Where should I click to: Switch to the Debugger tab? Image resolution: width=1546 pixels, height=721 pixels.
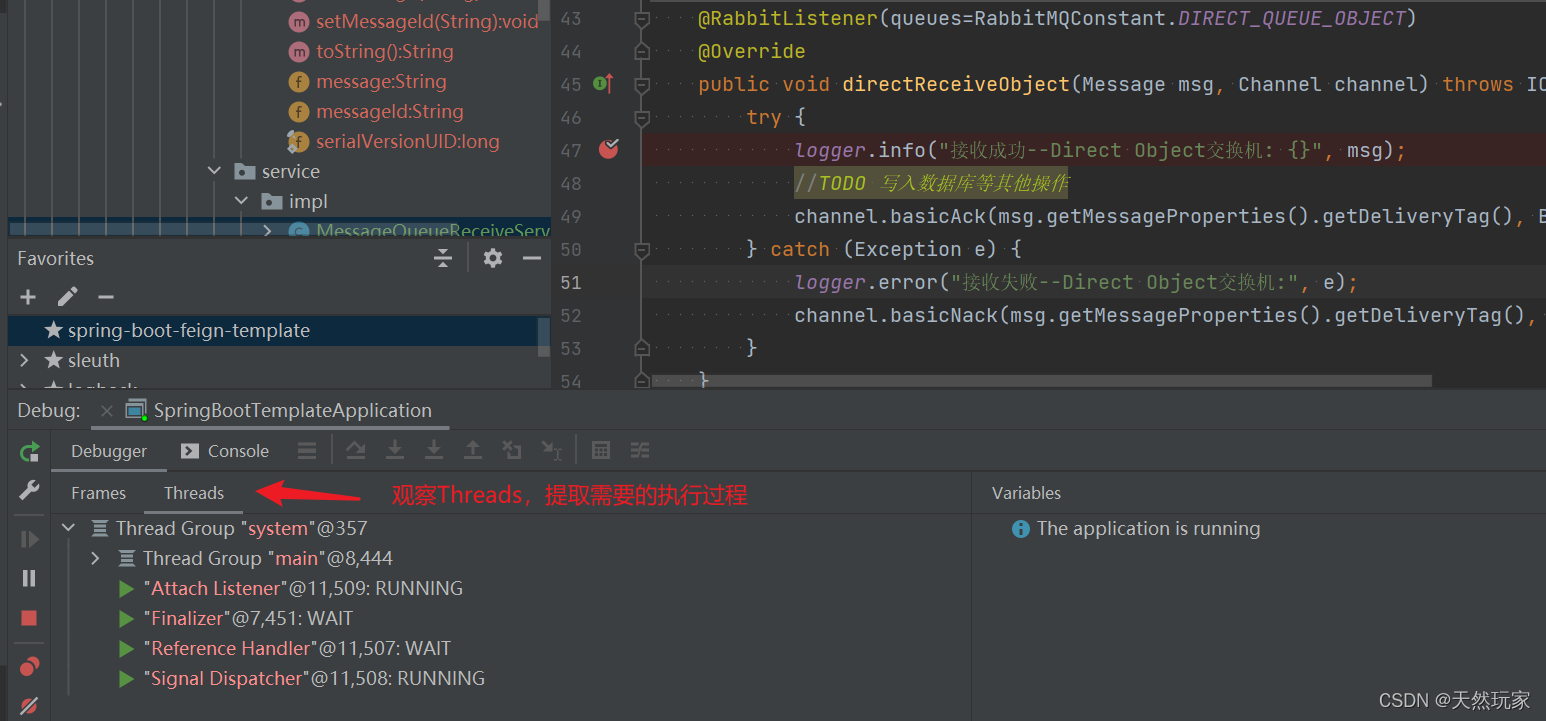point(109,451)
